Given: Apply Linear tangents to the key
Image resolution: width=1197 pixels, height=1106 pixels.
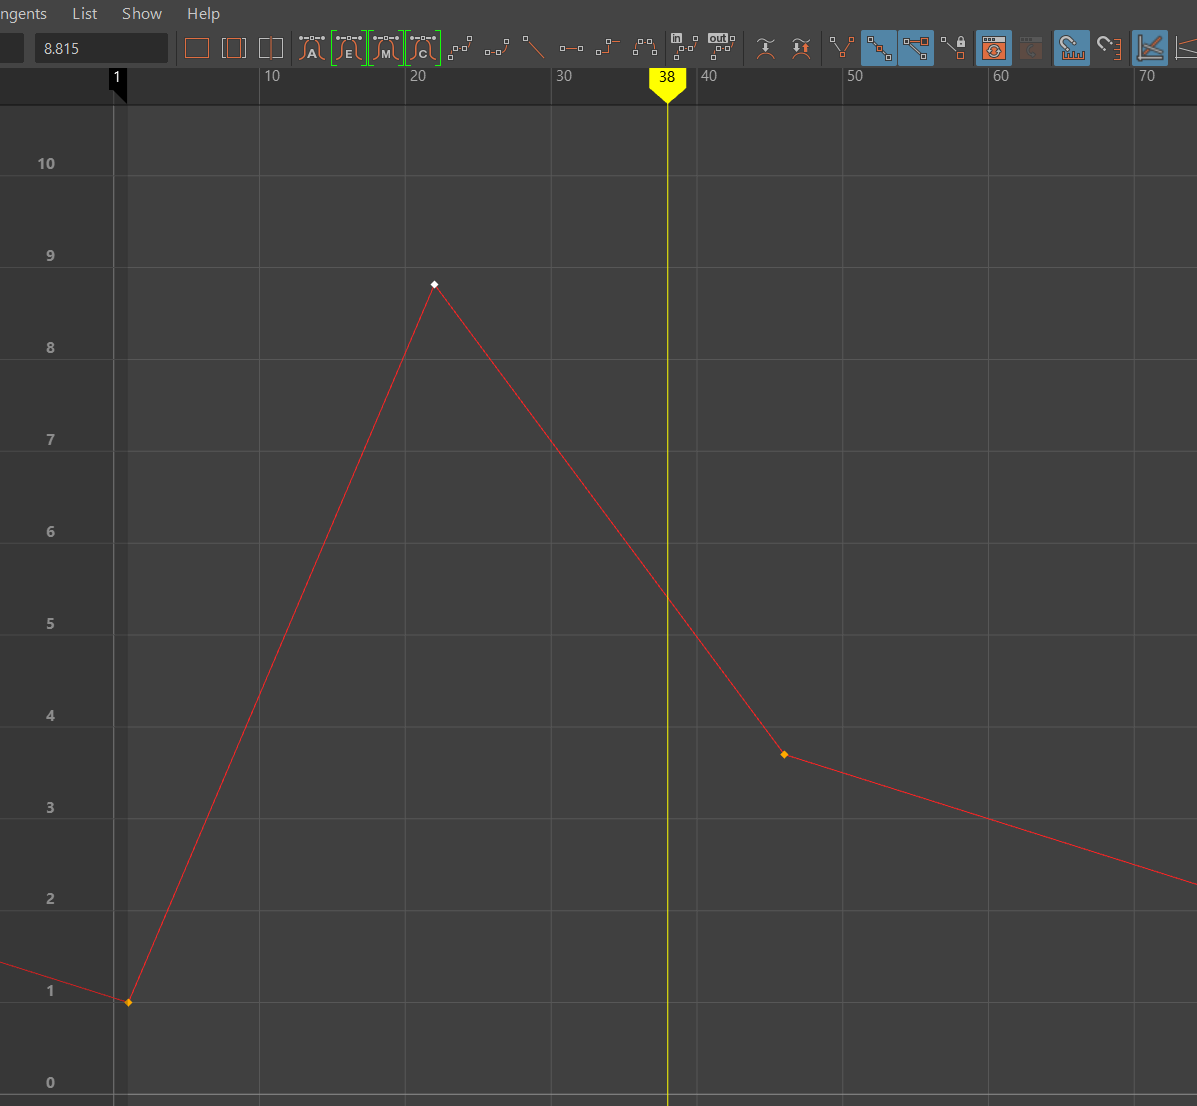Looking at the screenshot, I should [534, 48].
